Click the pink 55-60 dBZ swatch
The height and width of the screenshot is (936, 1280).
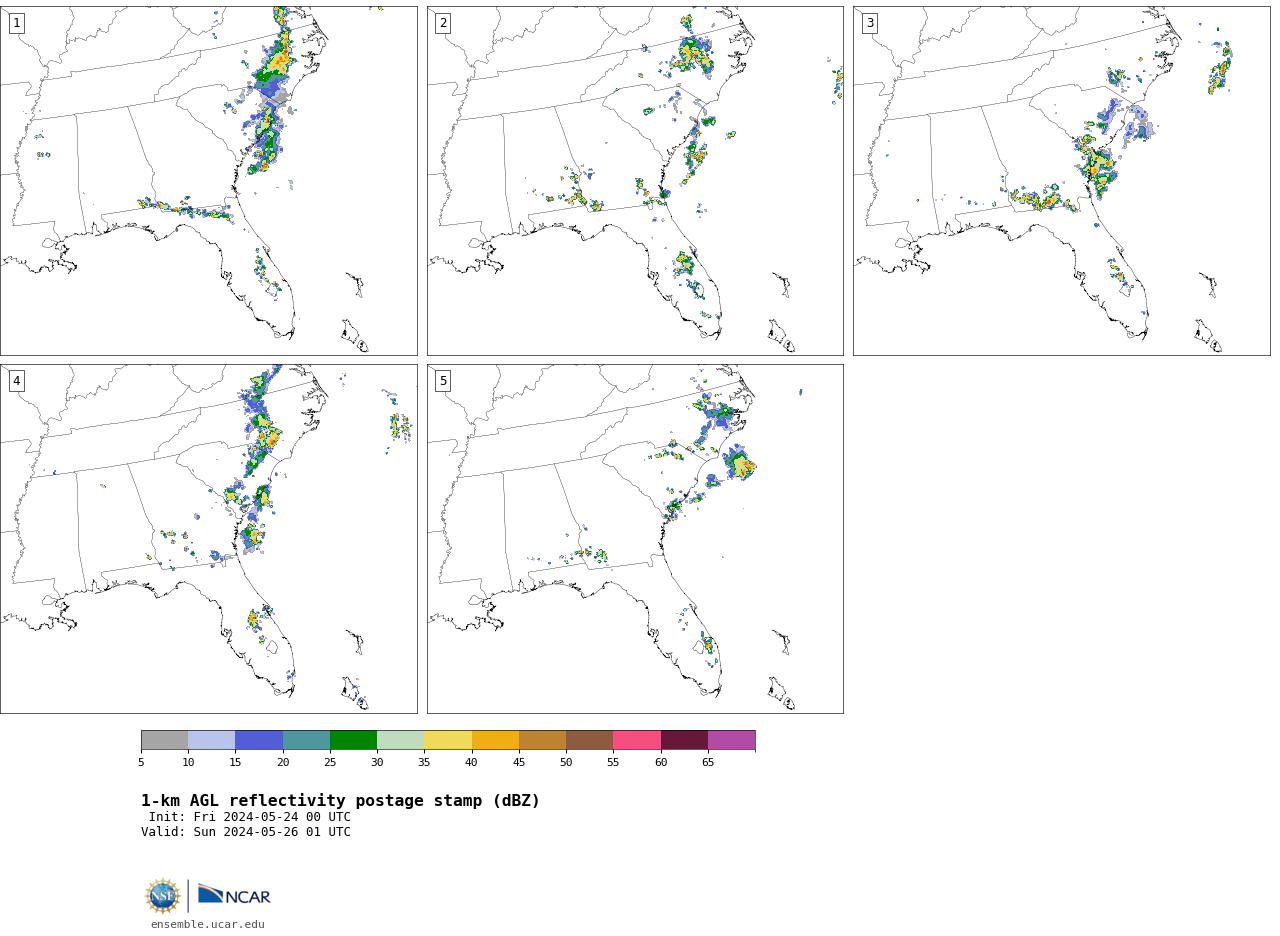point(637,740)
